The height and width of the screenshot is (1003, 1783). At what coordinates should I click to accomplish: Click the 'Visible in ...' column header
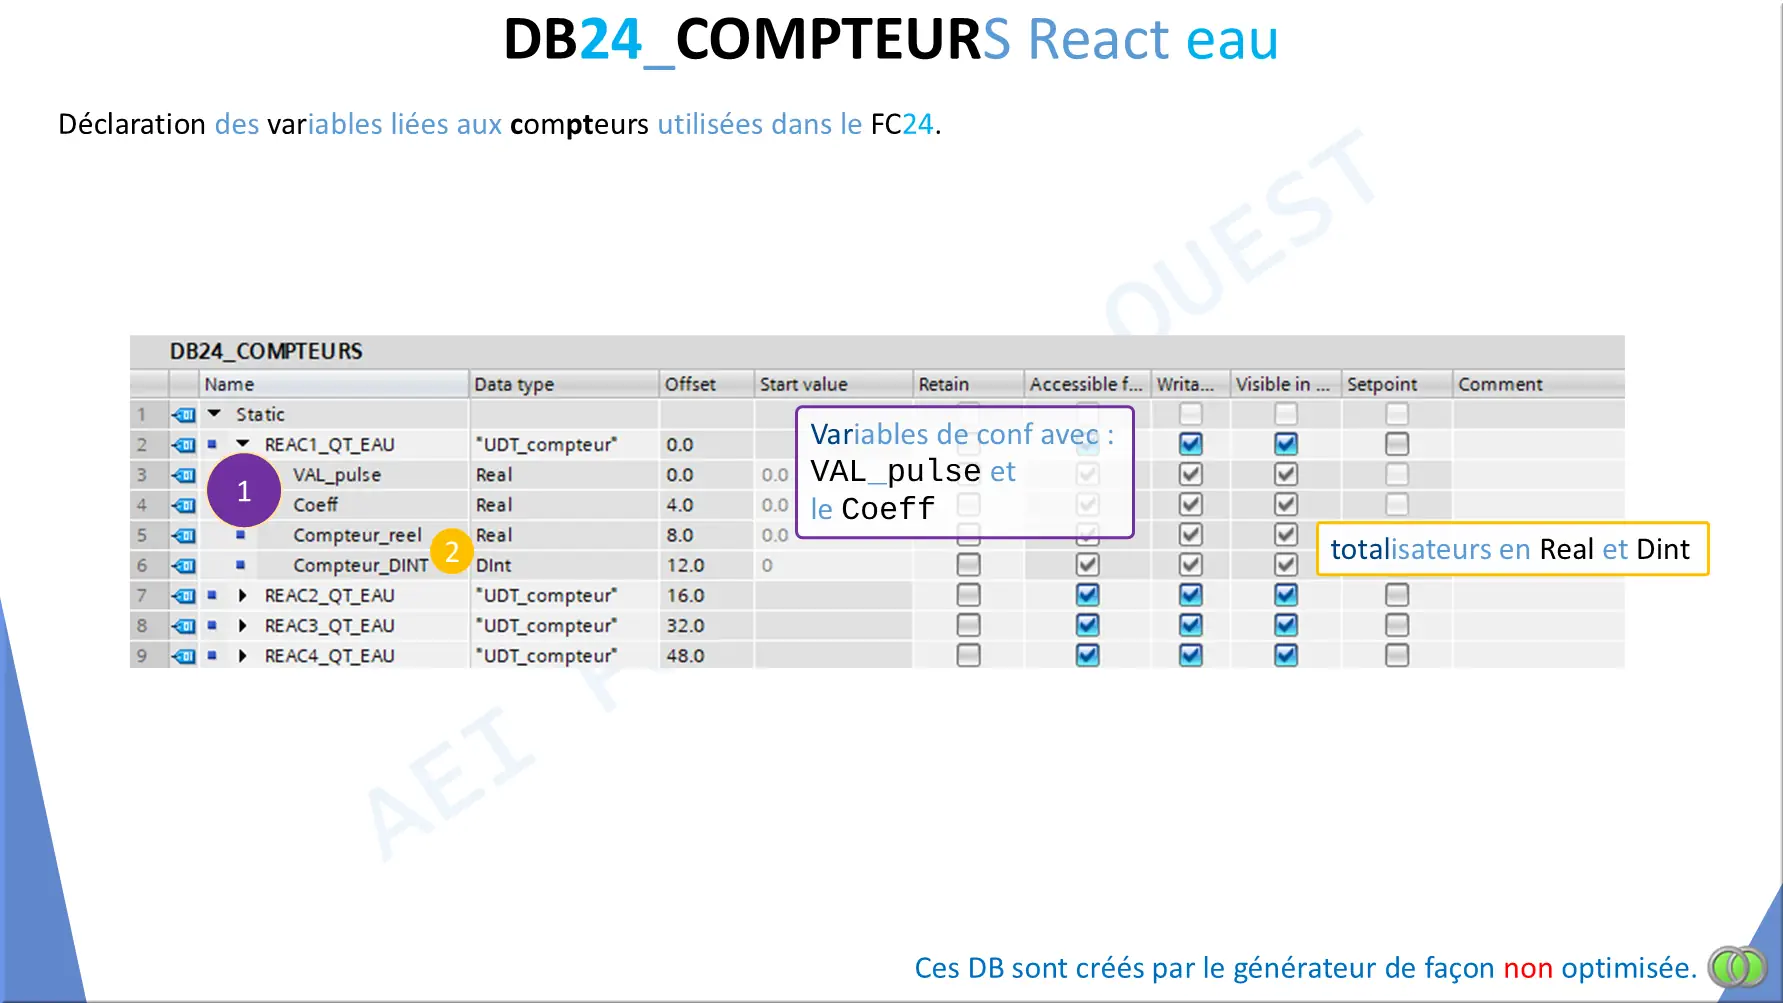click(x=1286, y=384)
